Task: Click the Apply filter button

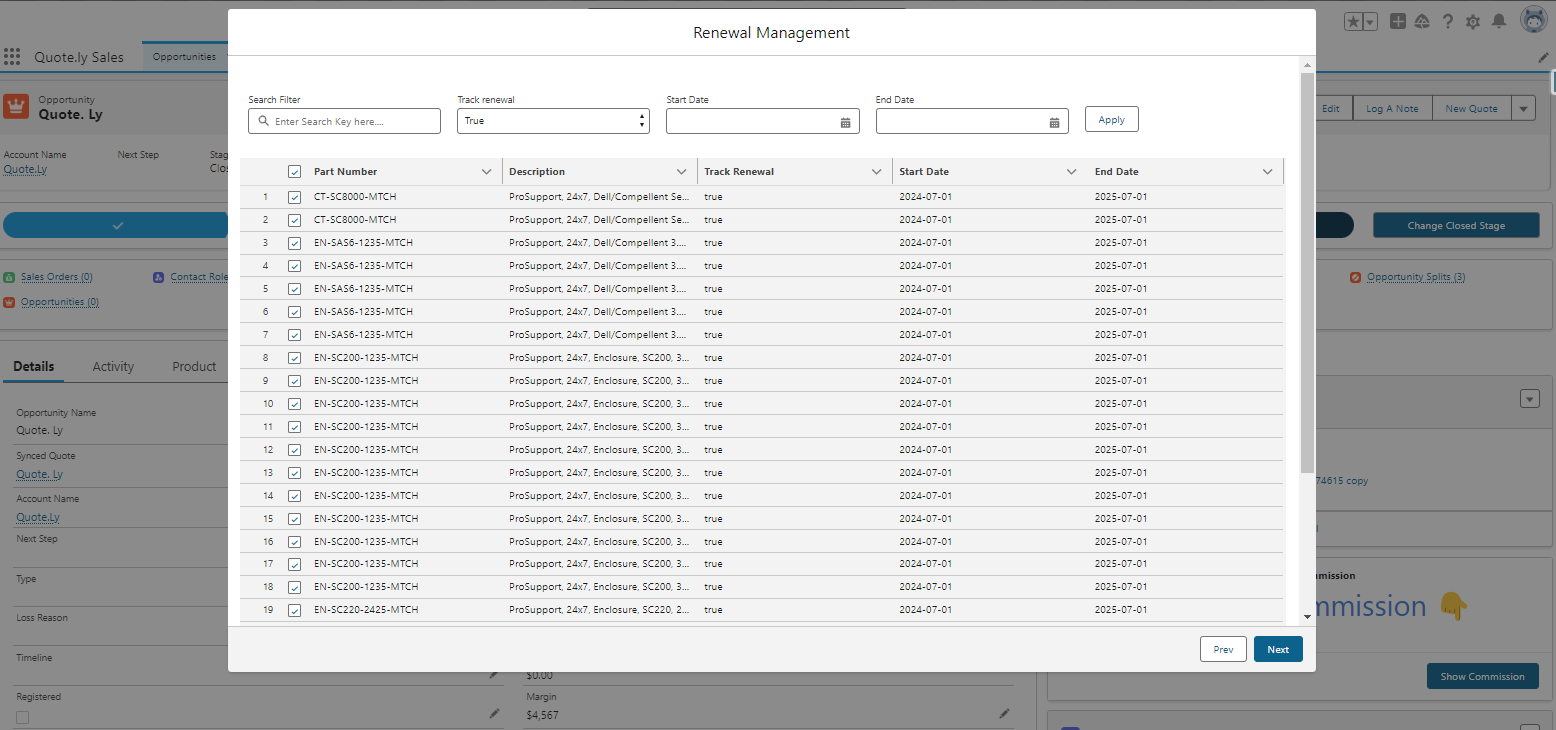Action: [1112, 120]
